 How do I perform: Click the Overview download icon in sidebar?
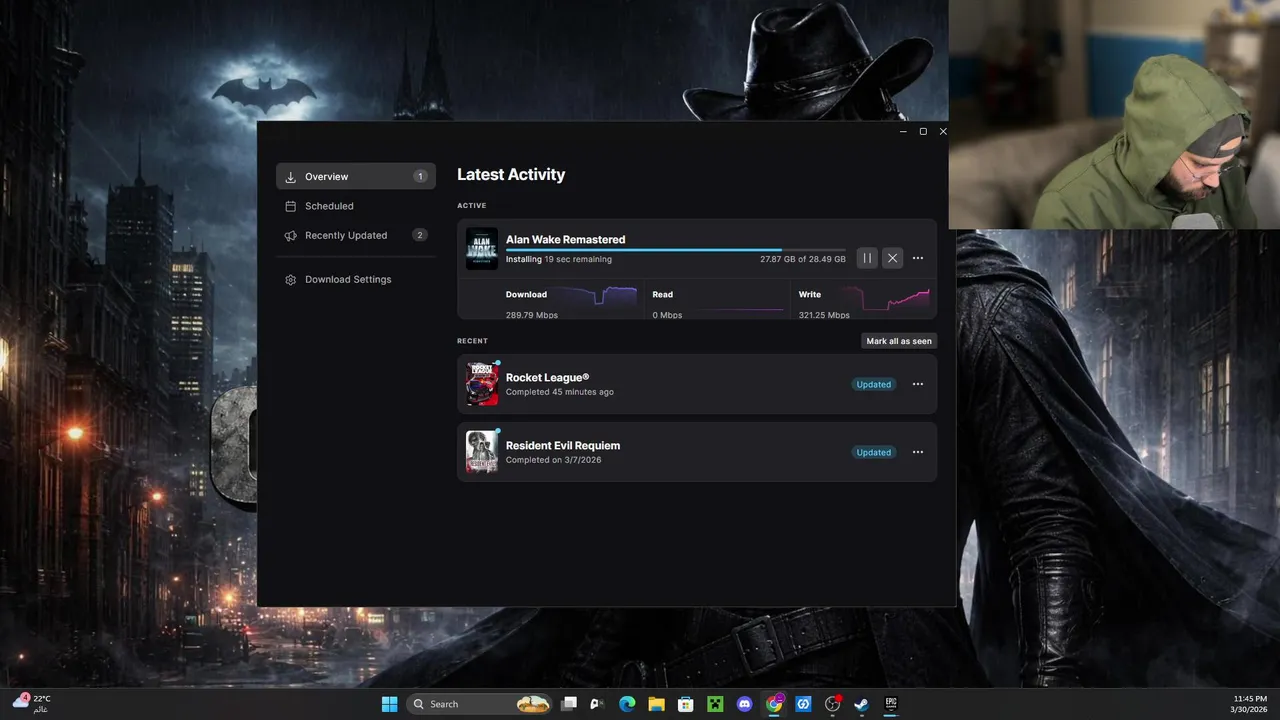click(x=290, y=177)
